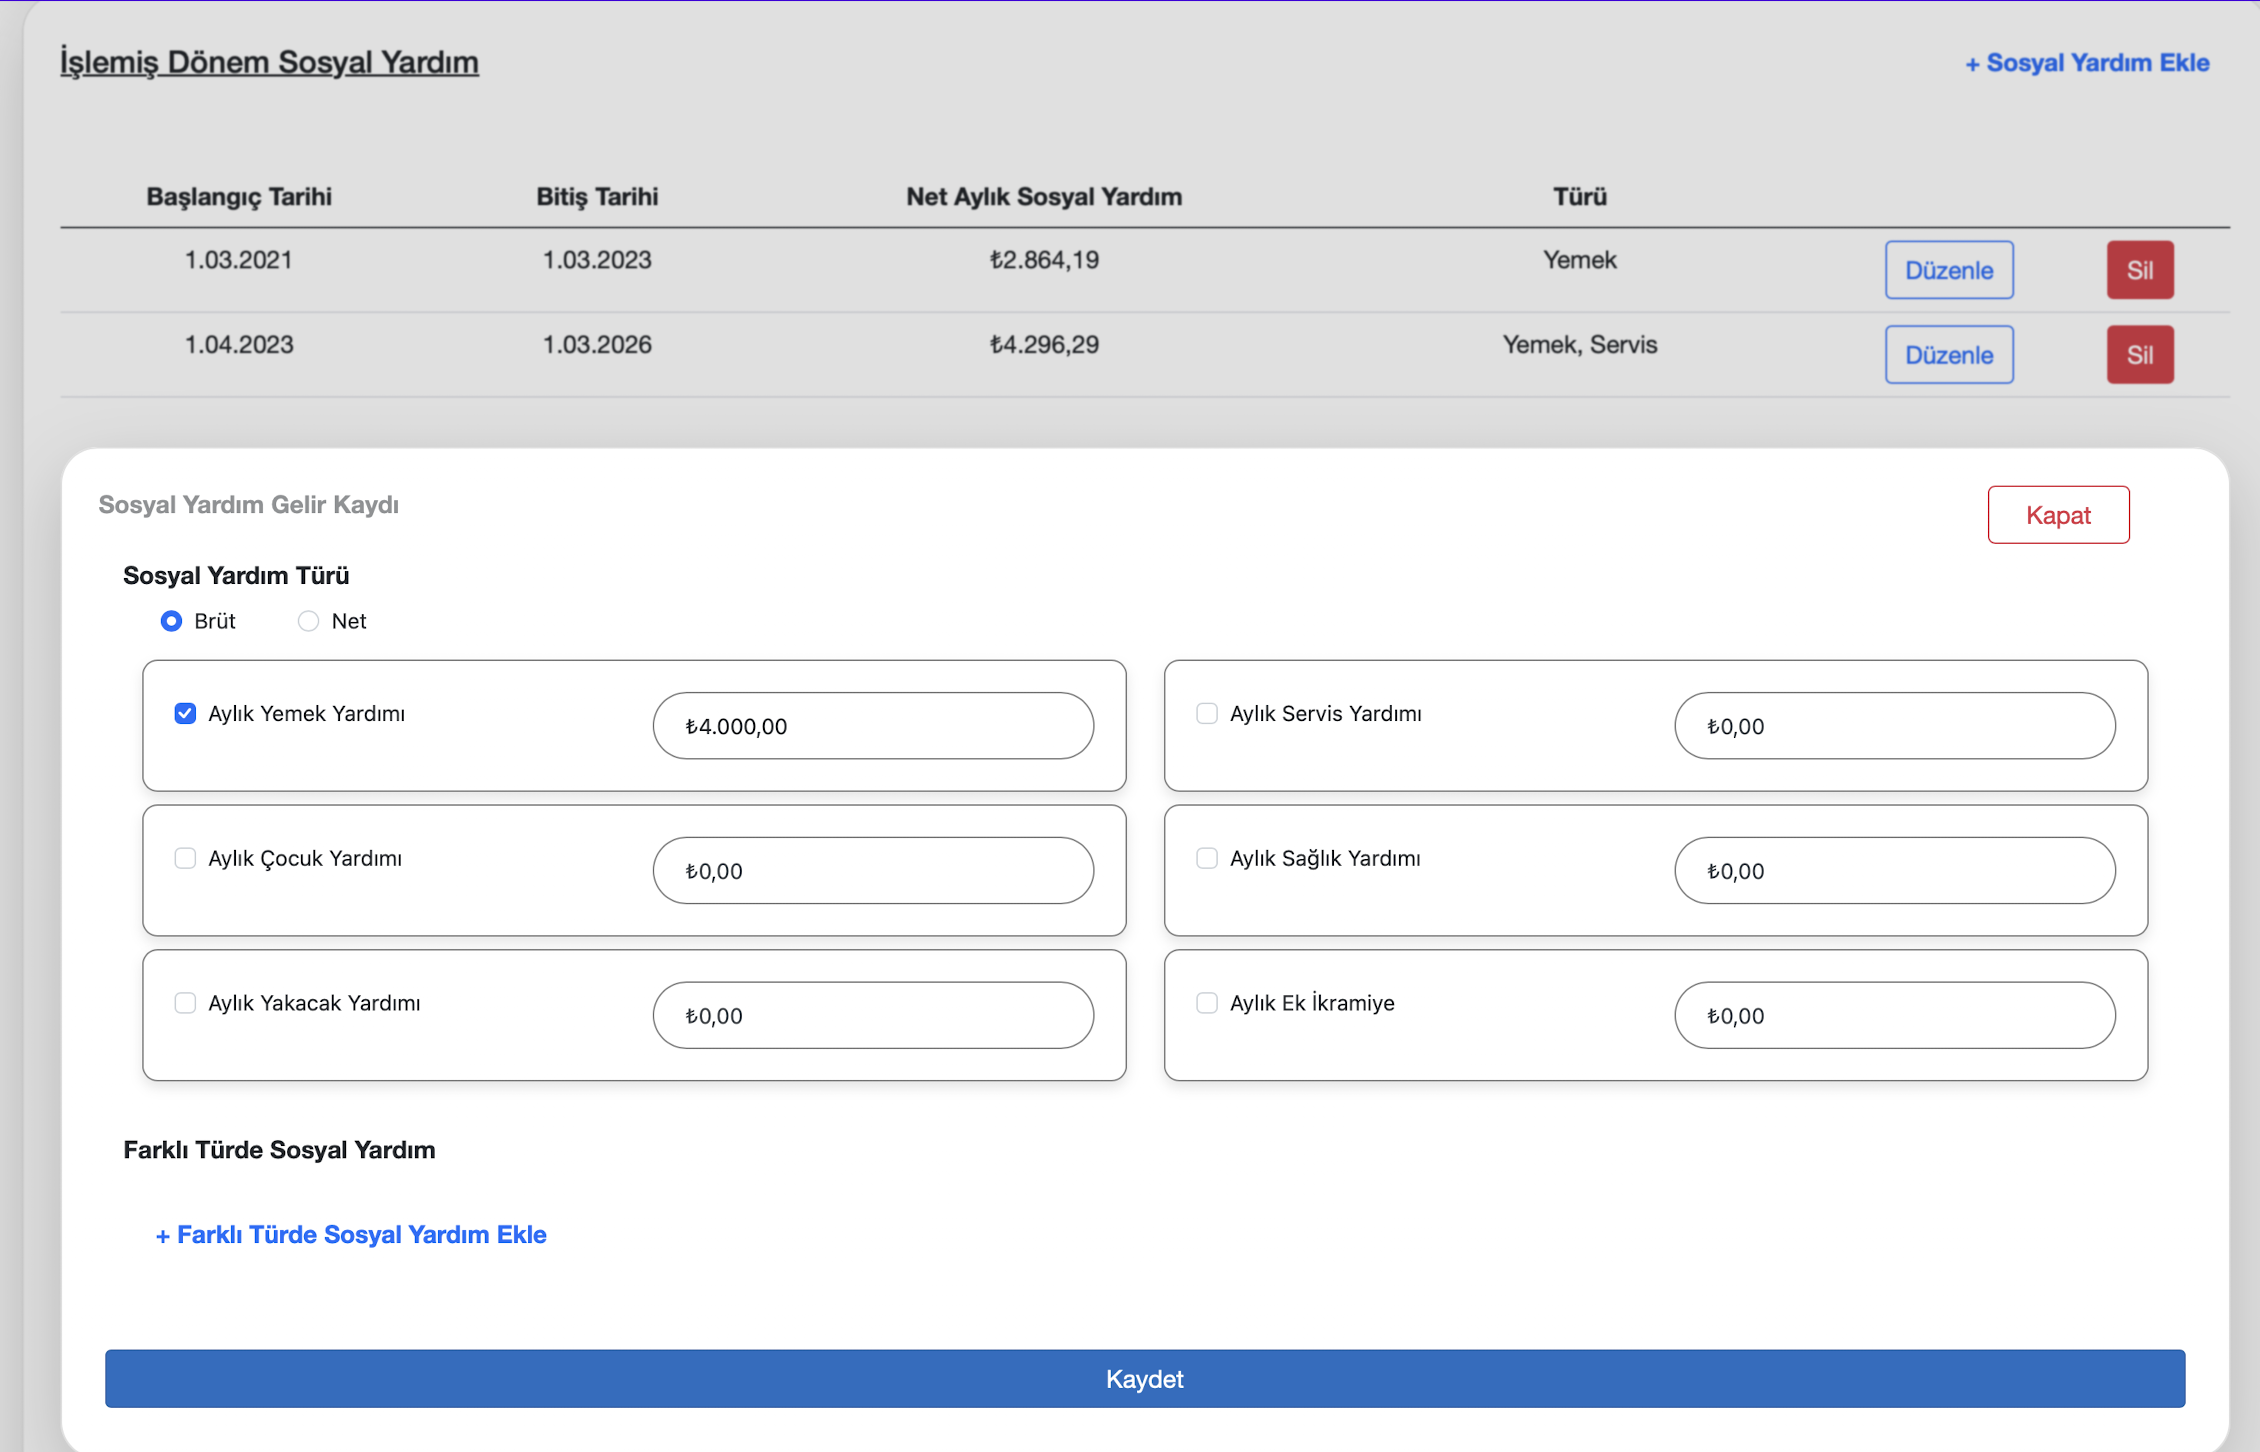Select the Brüt radio option
The width and height of the screenshot is (2260, 1452).
coord(172,621)
